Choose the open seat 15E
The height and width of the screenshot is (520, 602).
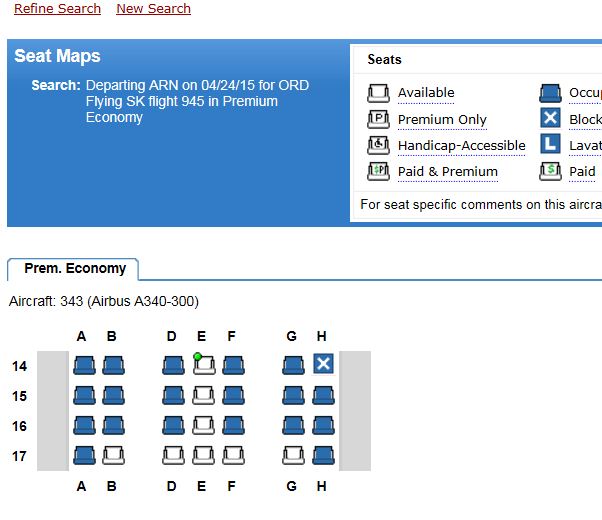click(203, 396)
